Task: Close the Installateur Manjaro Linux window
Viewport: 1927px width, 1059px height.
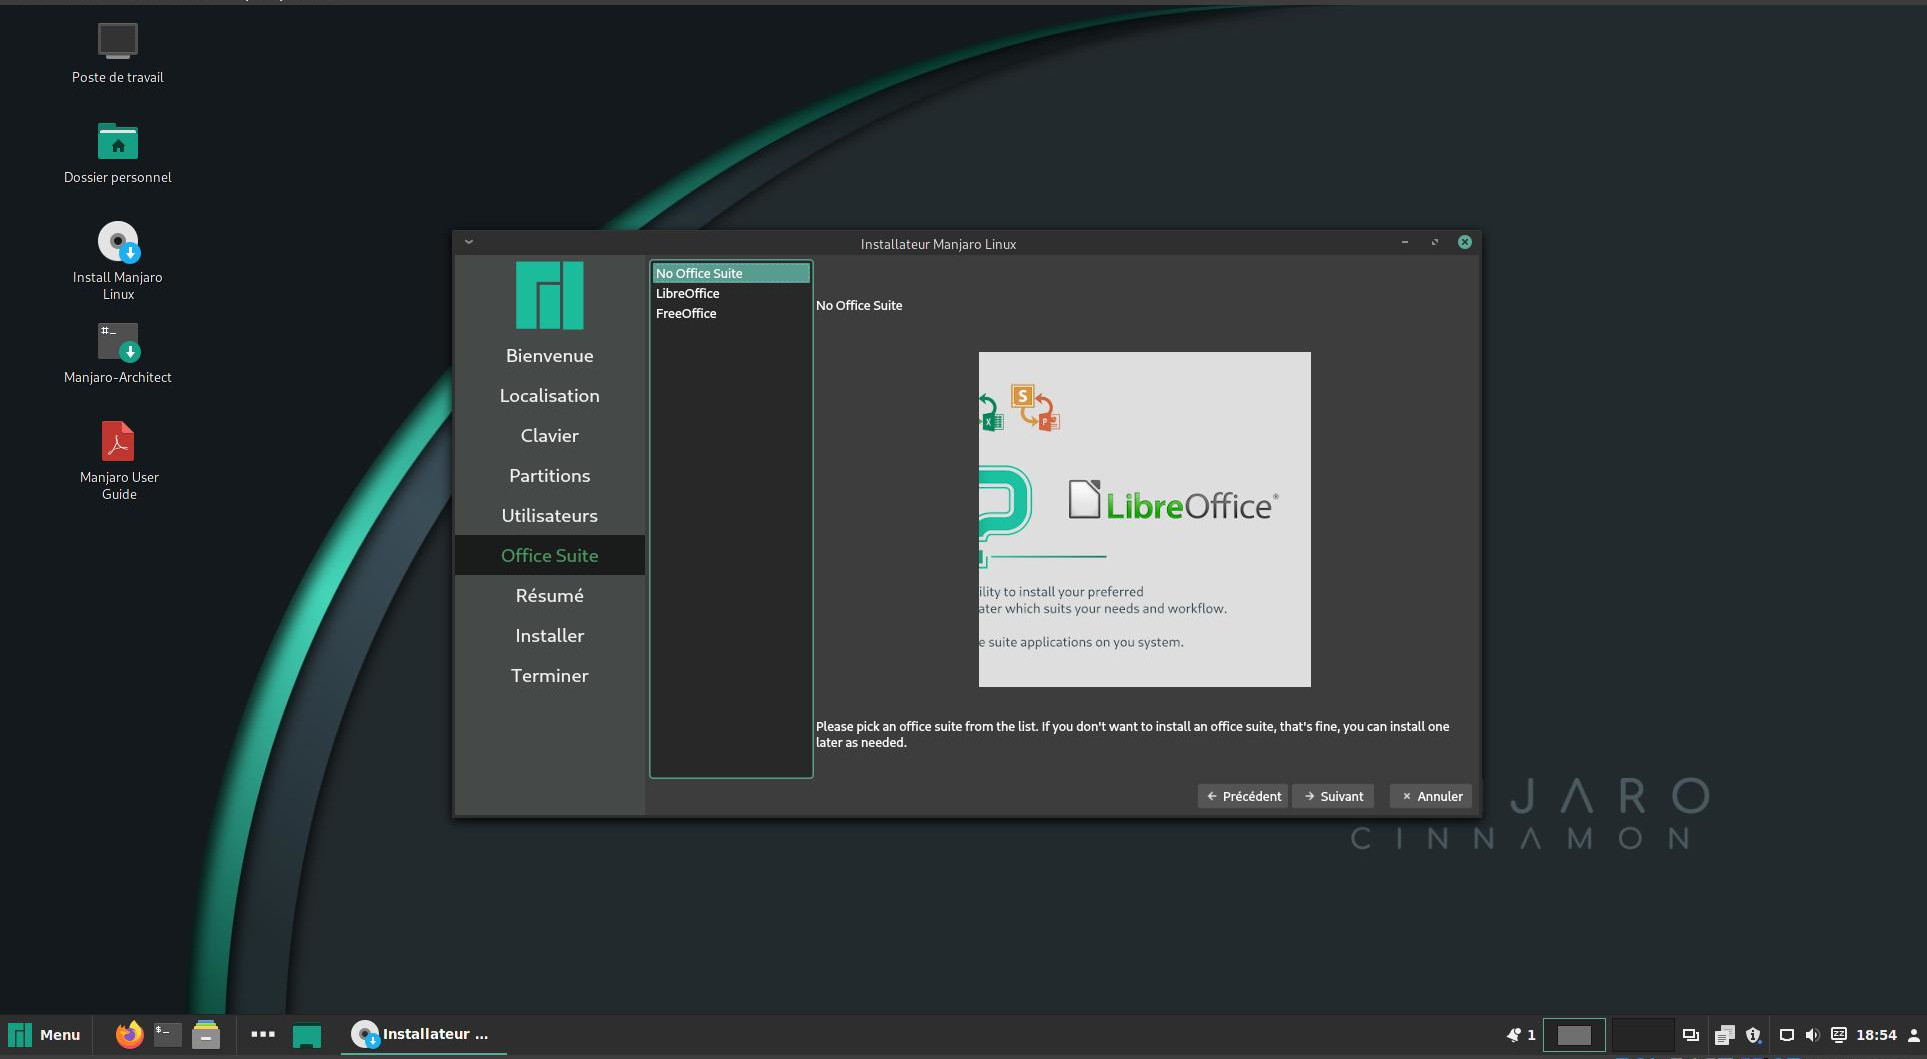Action: [x=1465, y=242]
